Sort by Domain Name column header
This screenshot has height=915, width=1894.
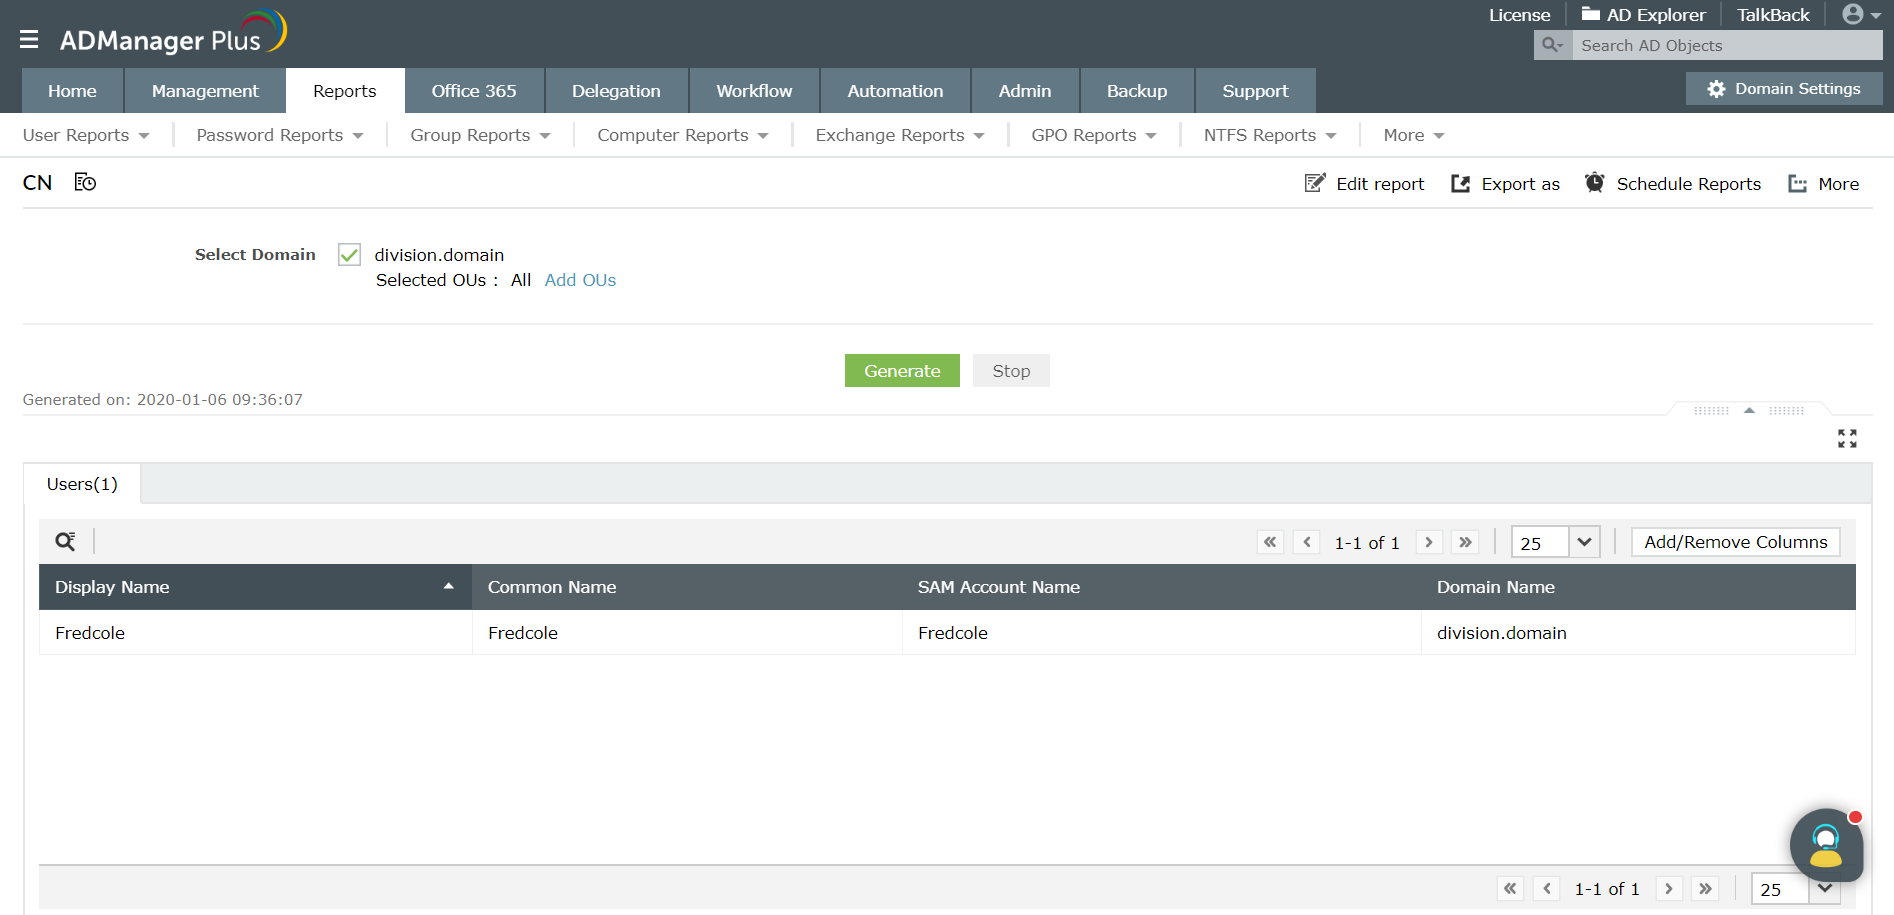click(x=1638, y=587)
